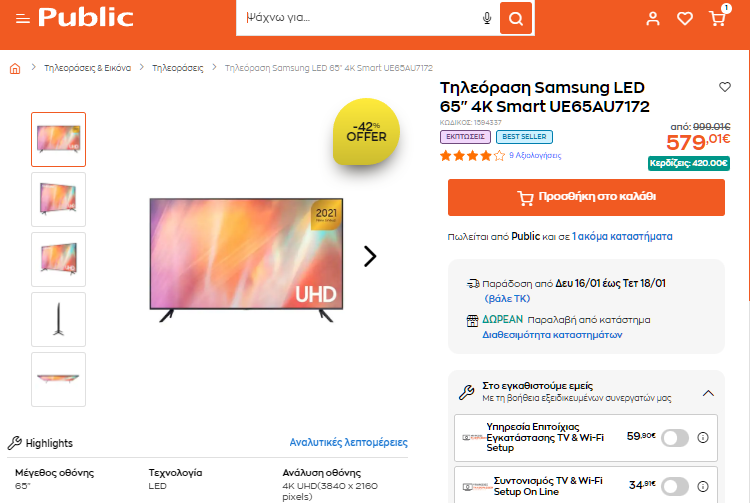
Task: Open the 'Τηλεοράσεις & Εικόνα' breadcrumb
Action: (x=88, y=68)
